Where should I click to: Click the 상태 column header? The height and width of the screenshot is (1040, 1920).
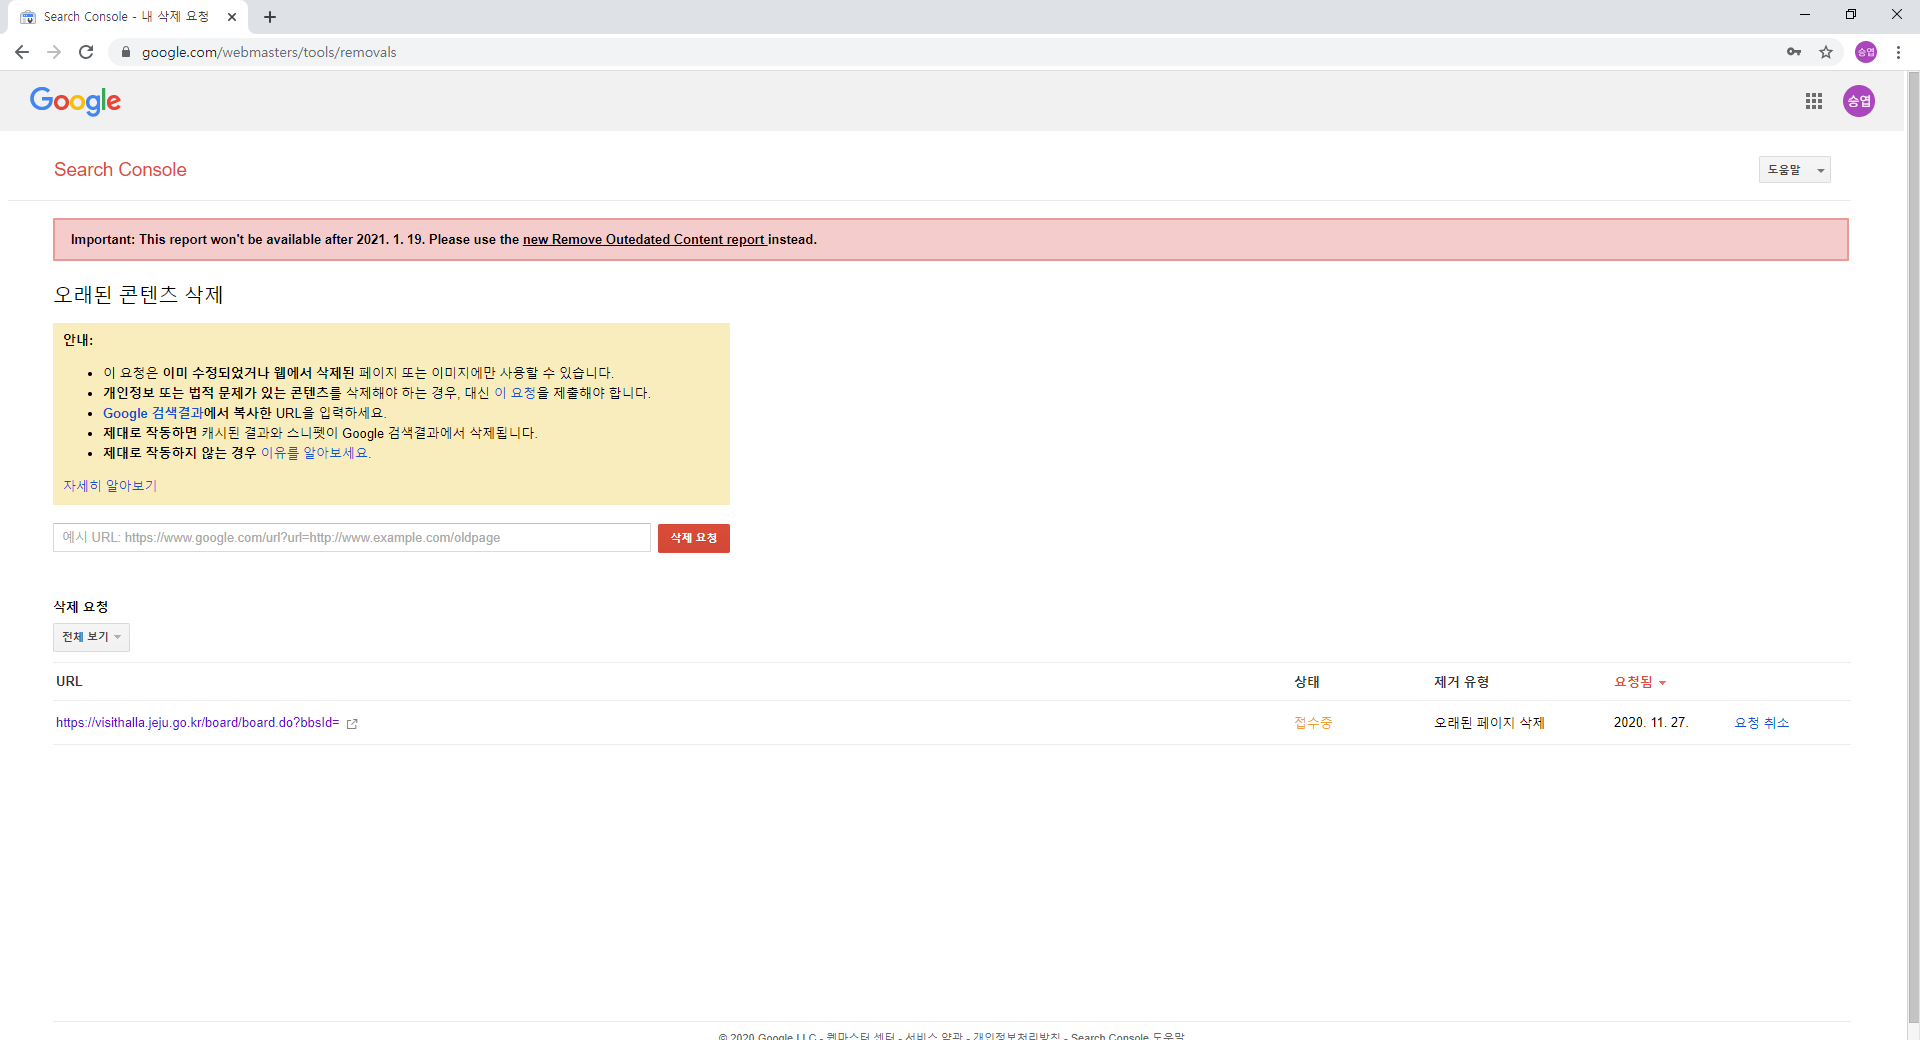tap(1307, 682)
